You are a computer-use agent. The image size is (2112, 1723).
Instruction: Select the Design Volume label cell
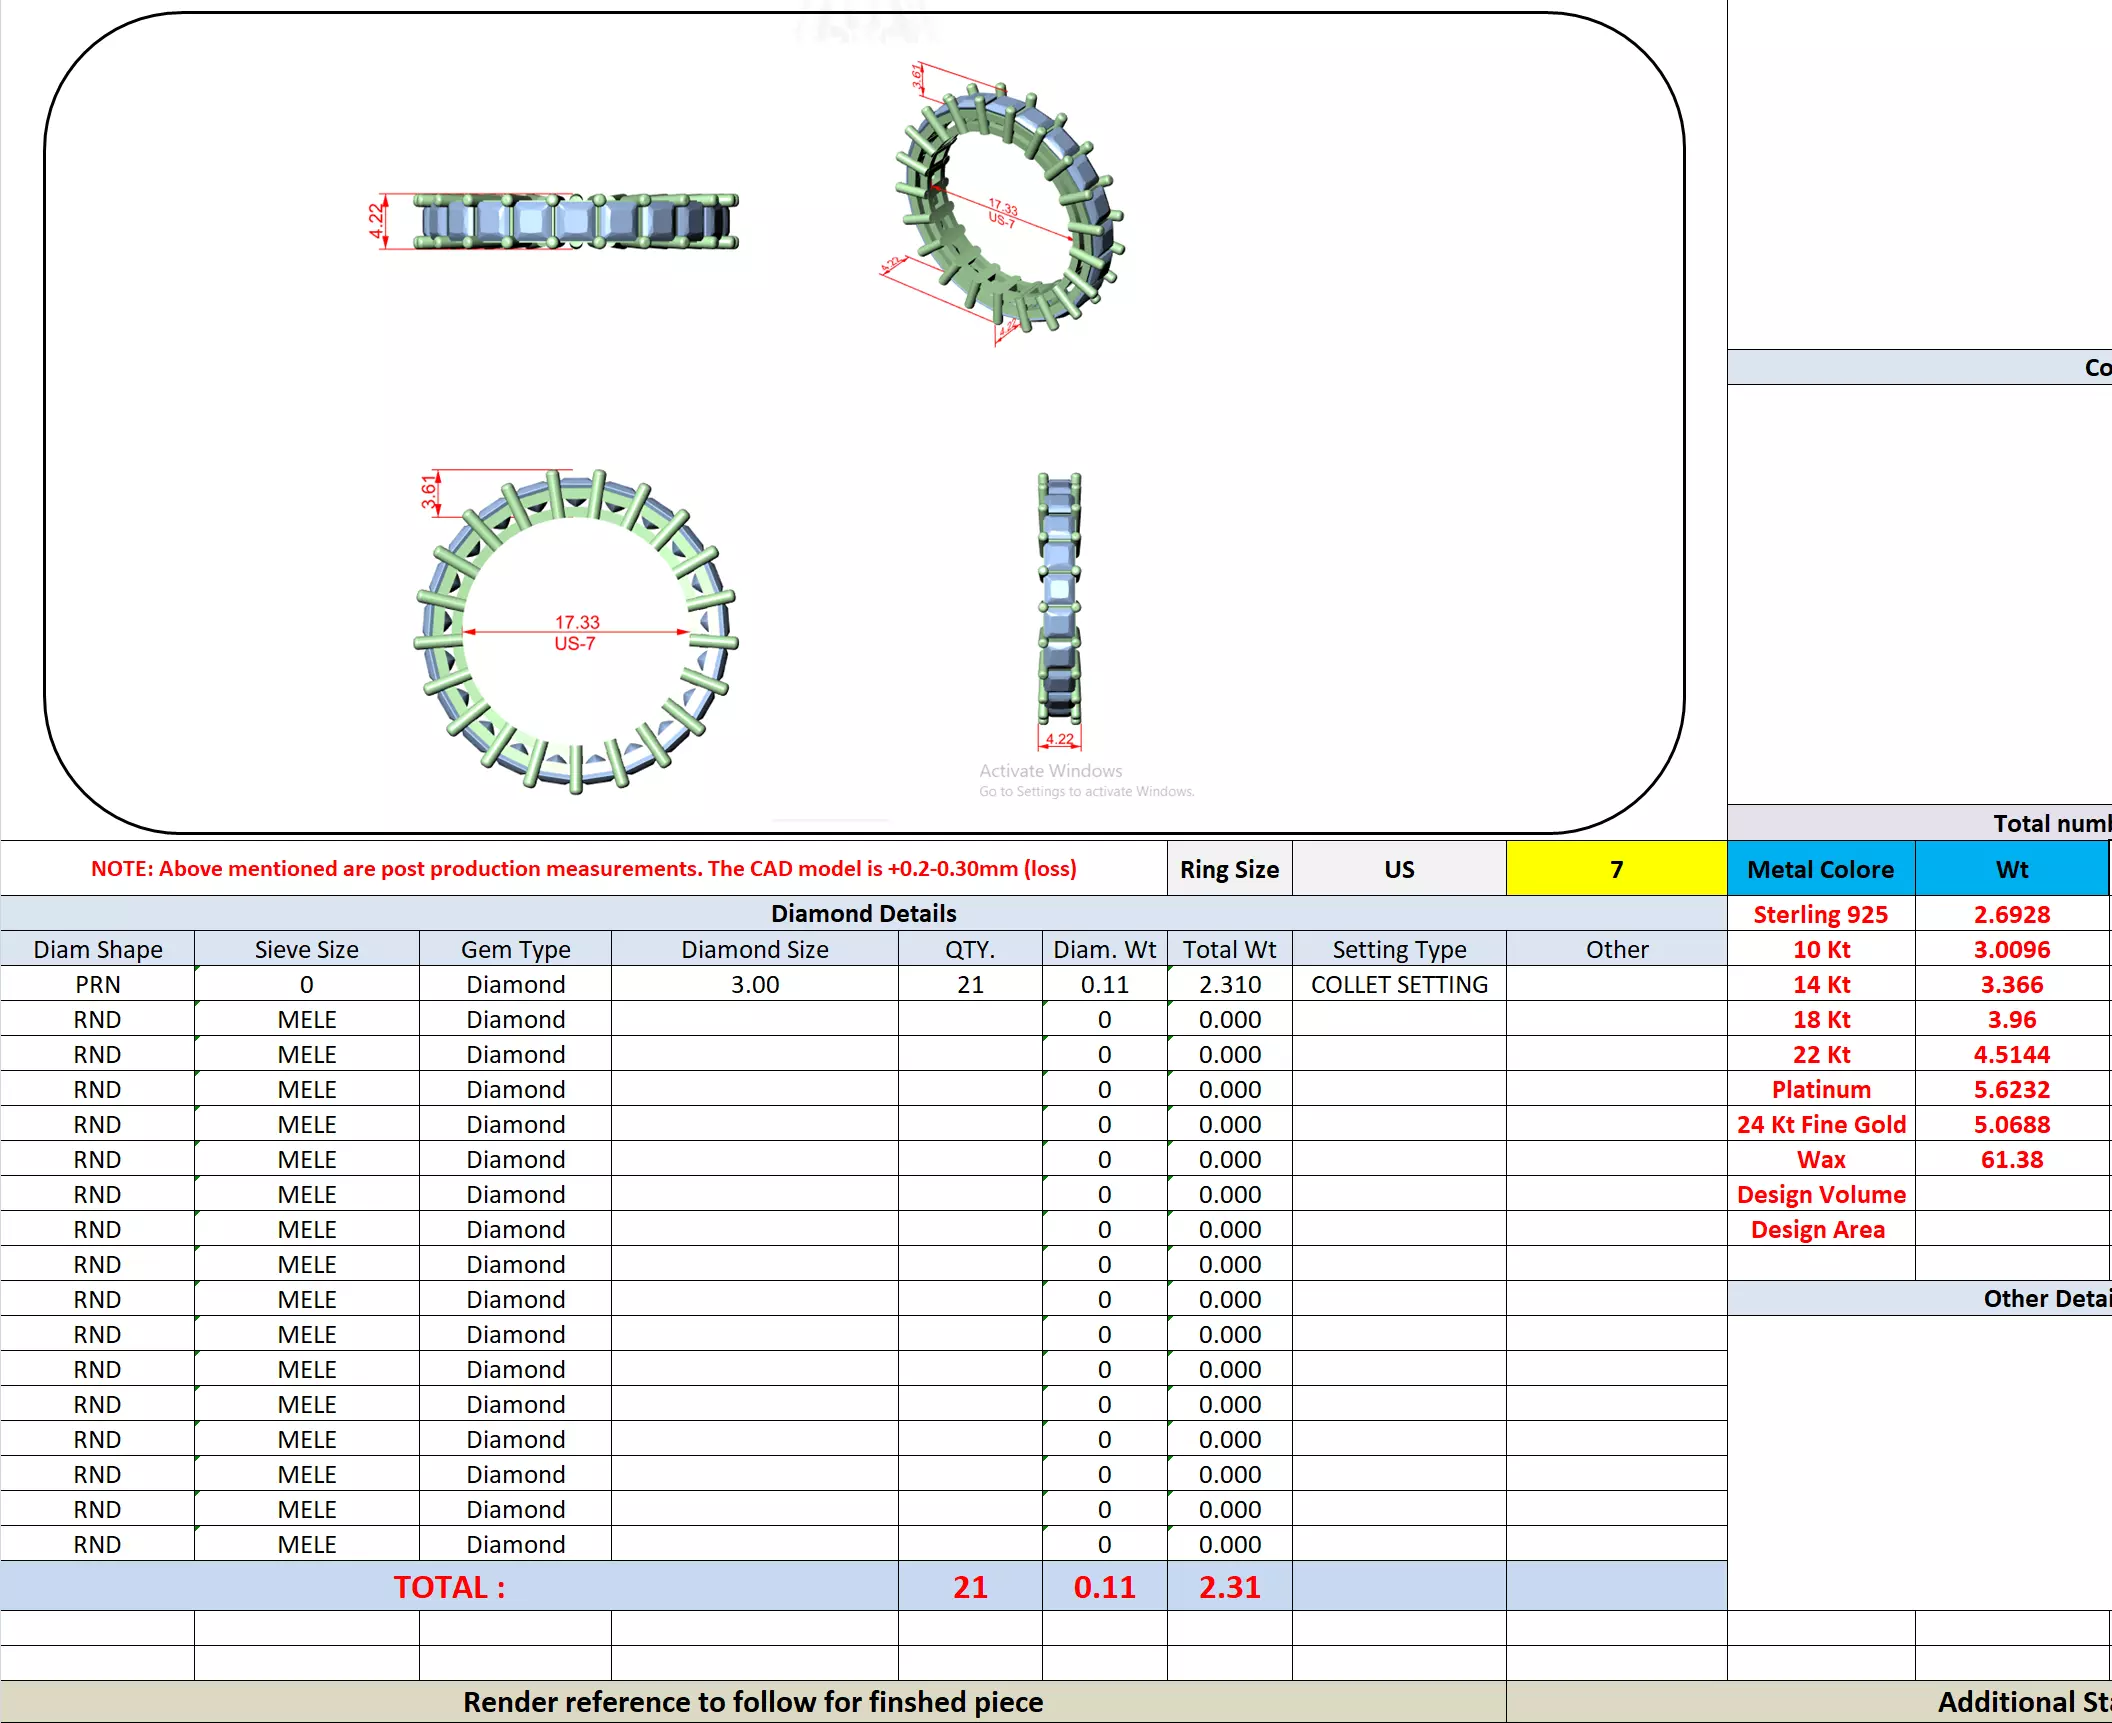pyautogui.click(x=1820, y=1194)
